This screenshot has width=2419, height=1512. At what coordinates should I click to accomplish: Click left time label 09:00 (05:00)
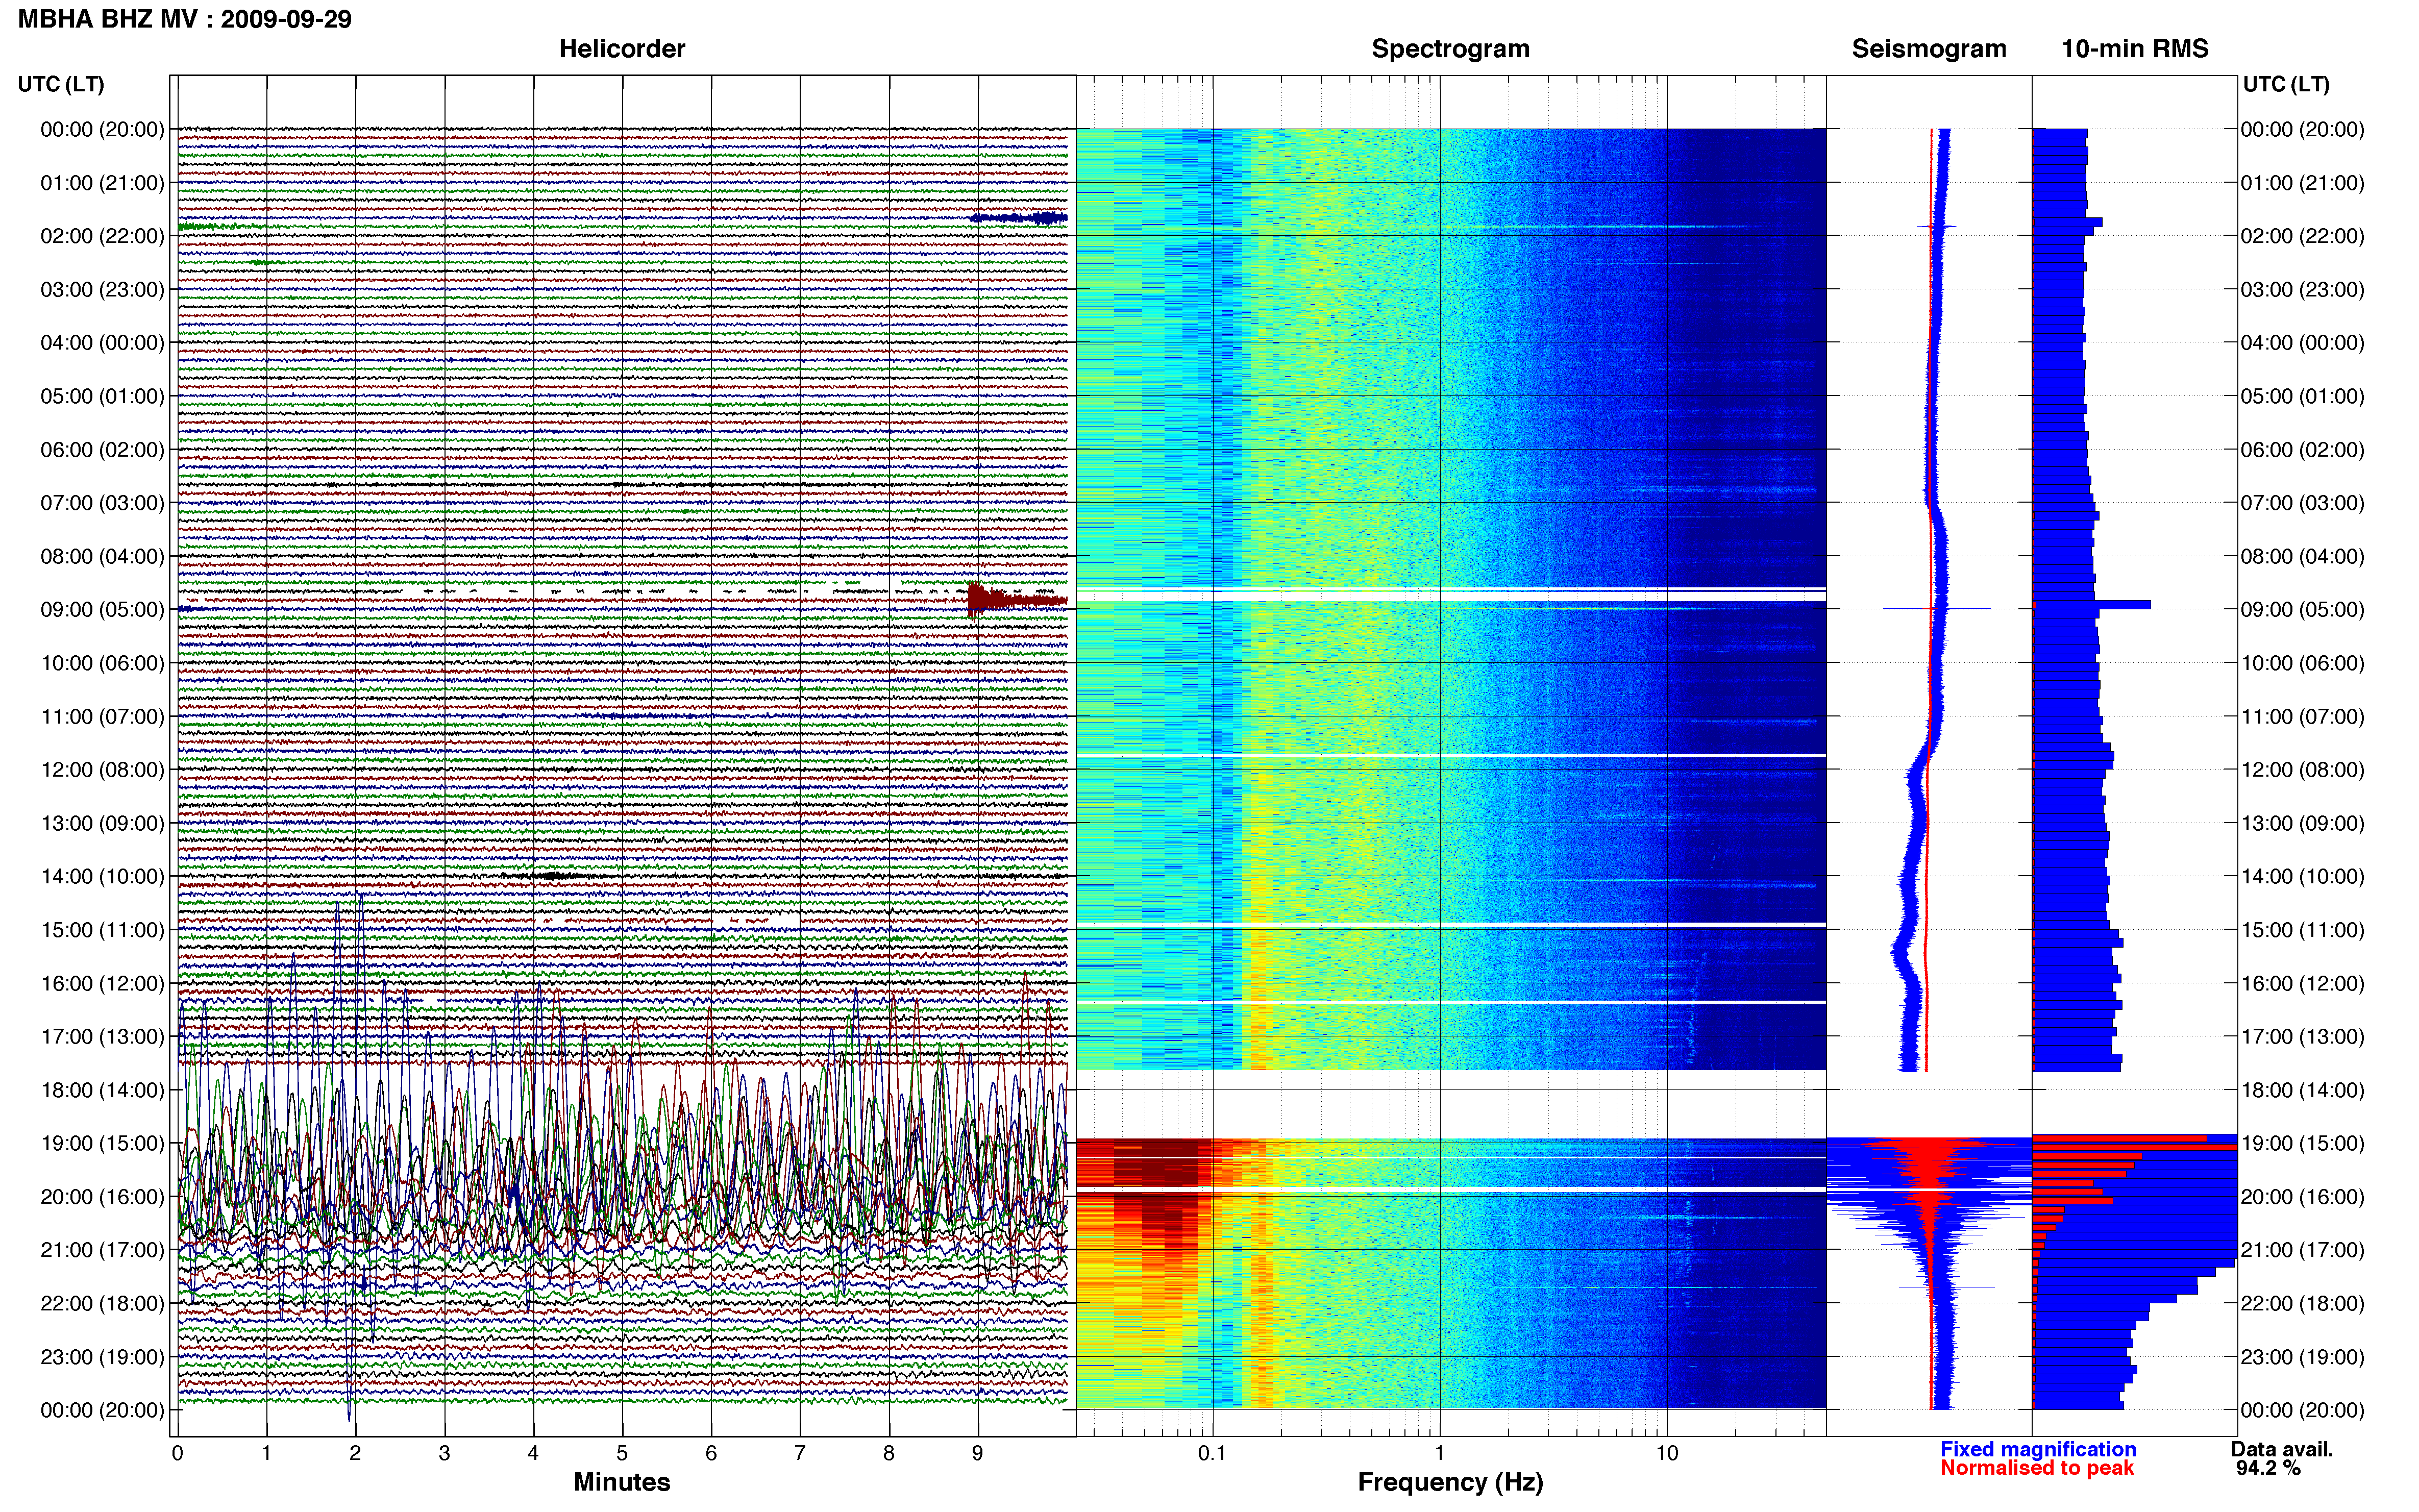point(102,610)
